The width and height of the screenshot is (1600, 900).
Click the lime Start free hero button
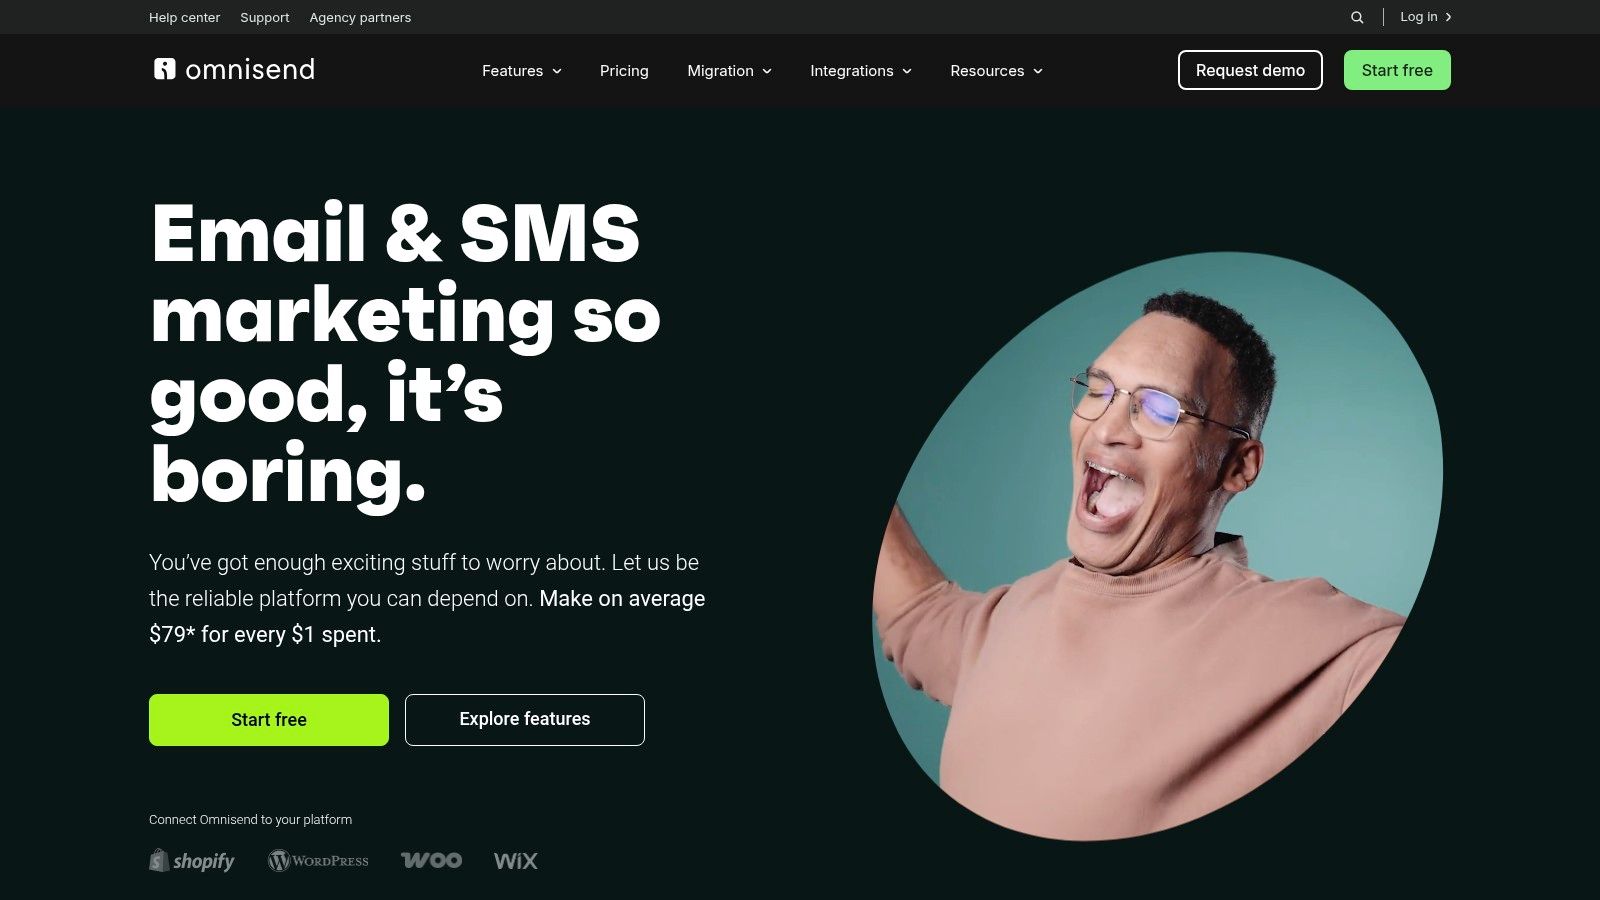pos(269,720)
